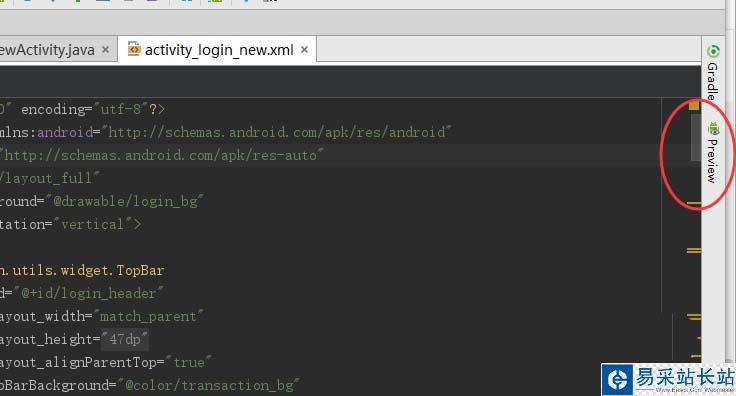The height and width of the screenshot is (396, 736).
Task: Click the Android Preview panel icon
Action: click(713, 128)
